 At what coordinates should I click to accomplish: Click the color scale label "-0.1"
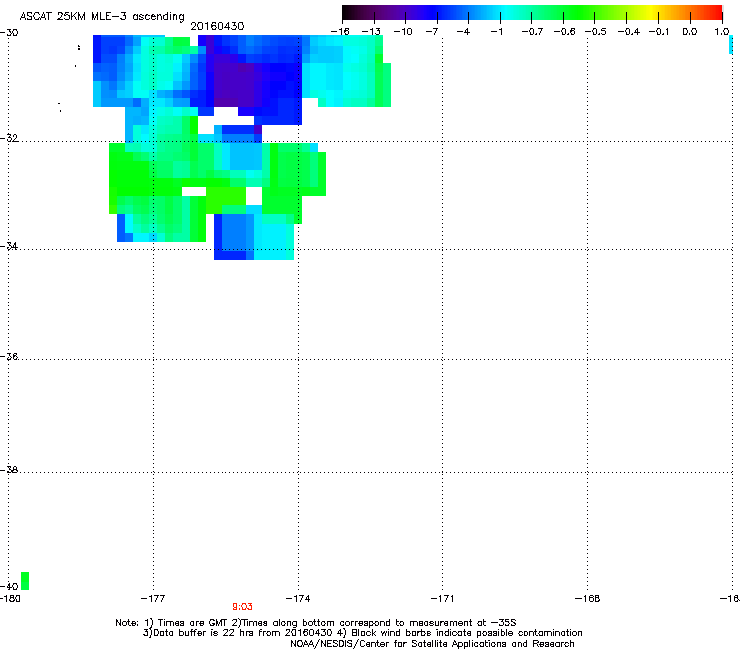pyautogui.click(x=659, y=32)
